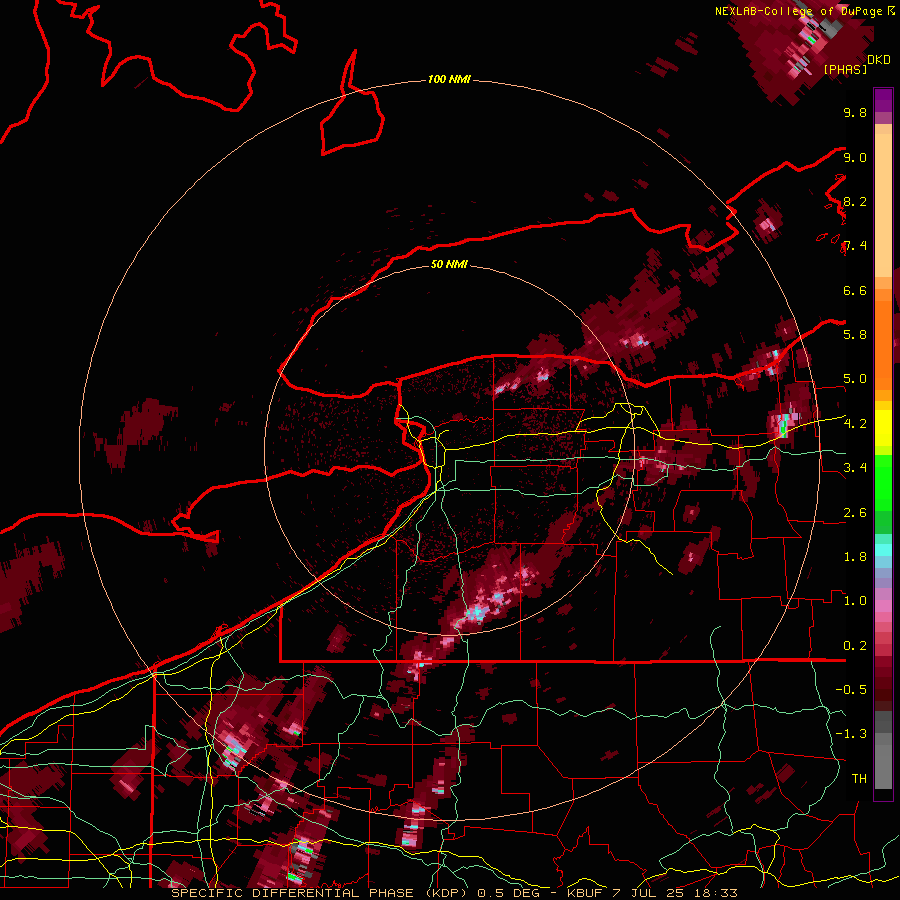This screenshot has height=900, width=900.
Task: Click the pink band of the color bar
Action: point(883,606)
